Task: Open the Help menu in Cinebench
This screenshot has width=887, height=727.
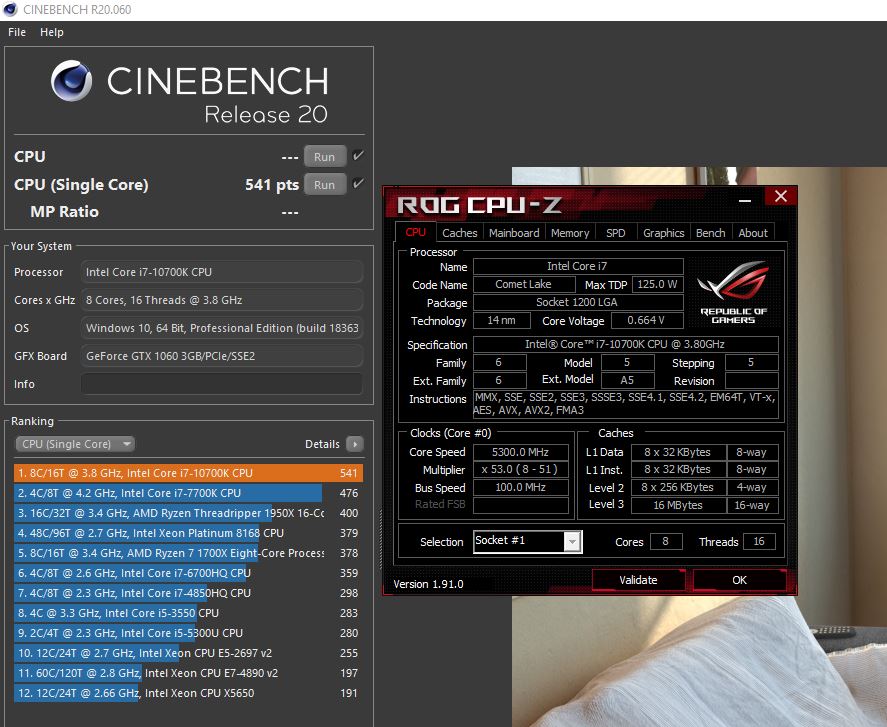Action: (51, 32)
